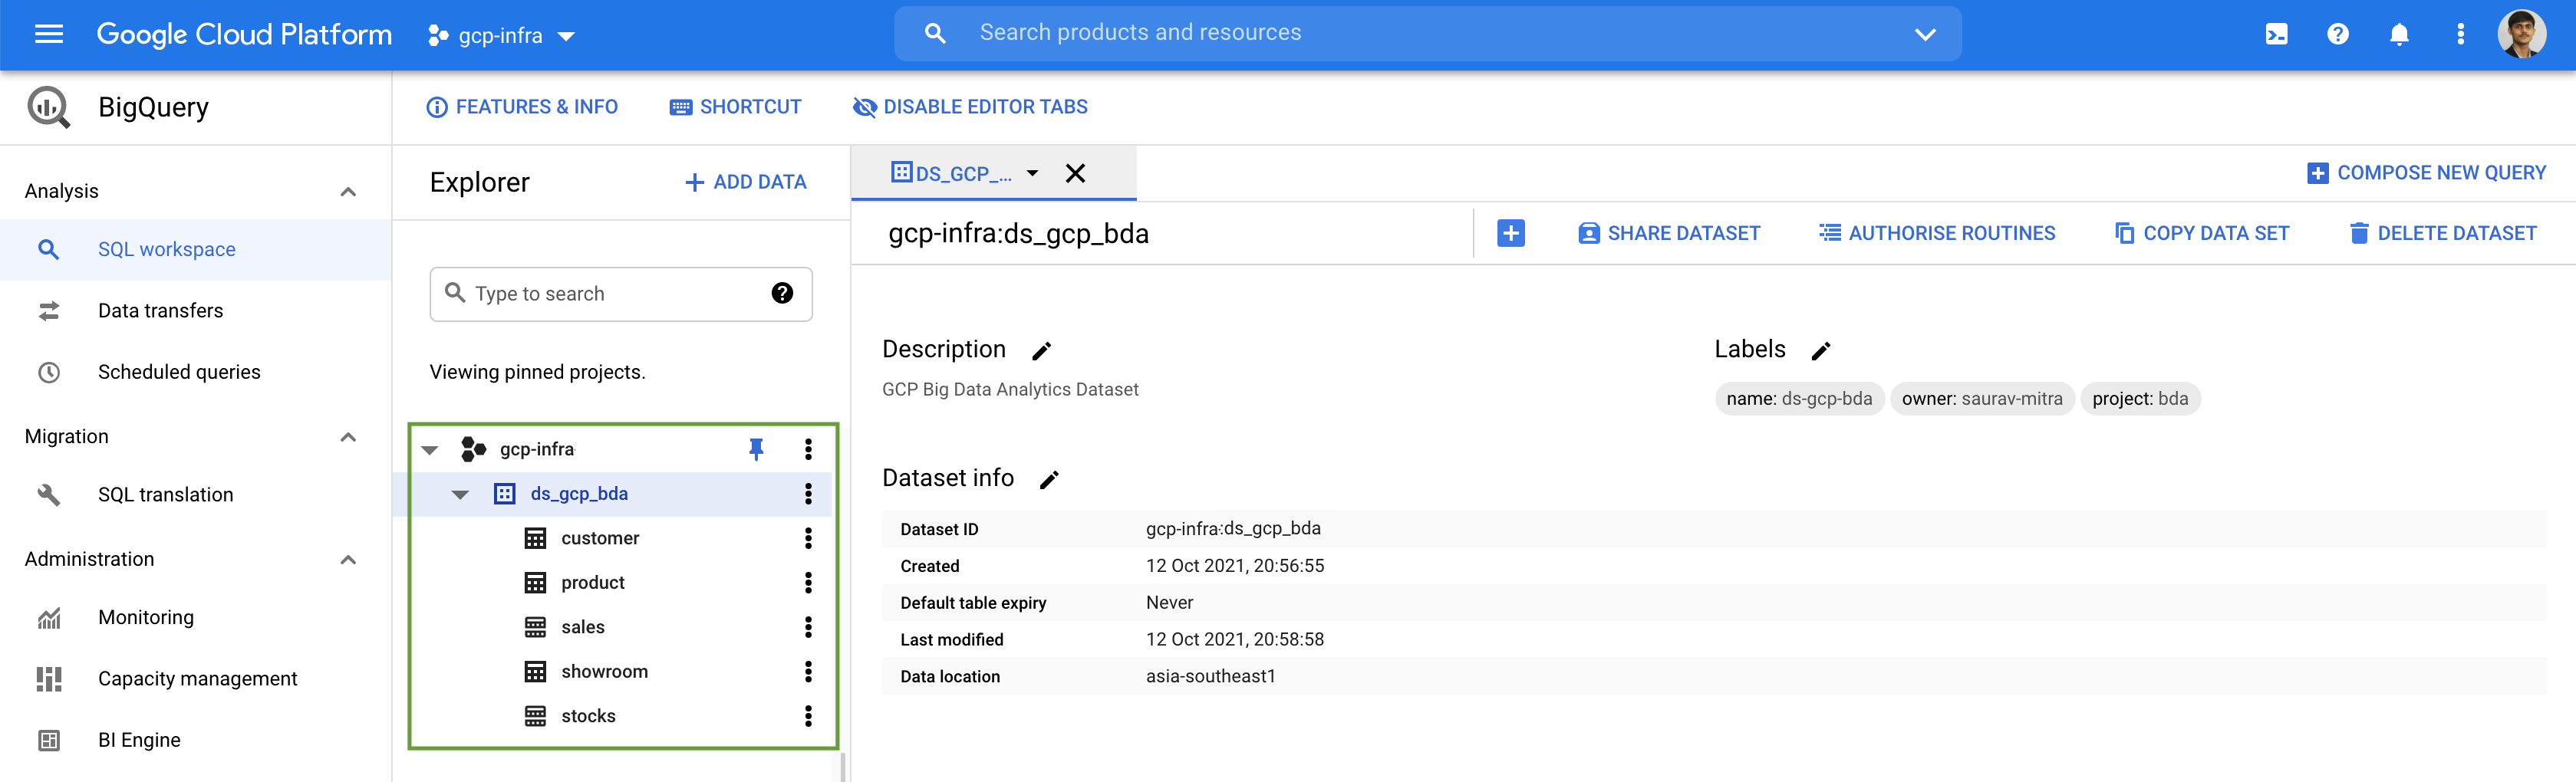Edit Dataset info details
Screen dimensions: 2576x782
[1049, 480]
